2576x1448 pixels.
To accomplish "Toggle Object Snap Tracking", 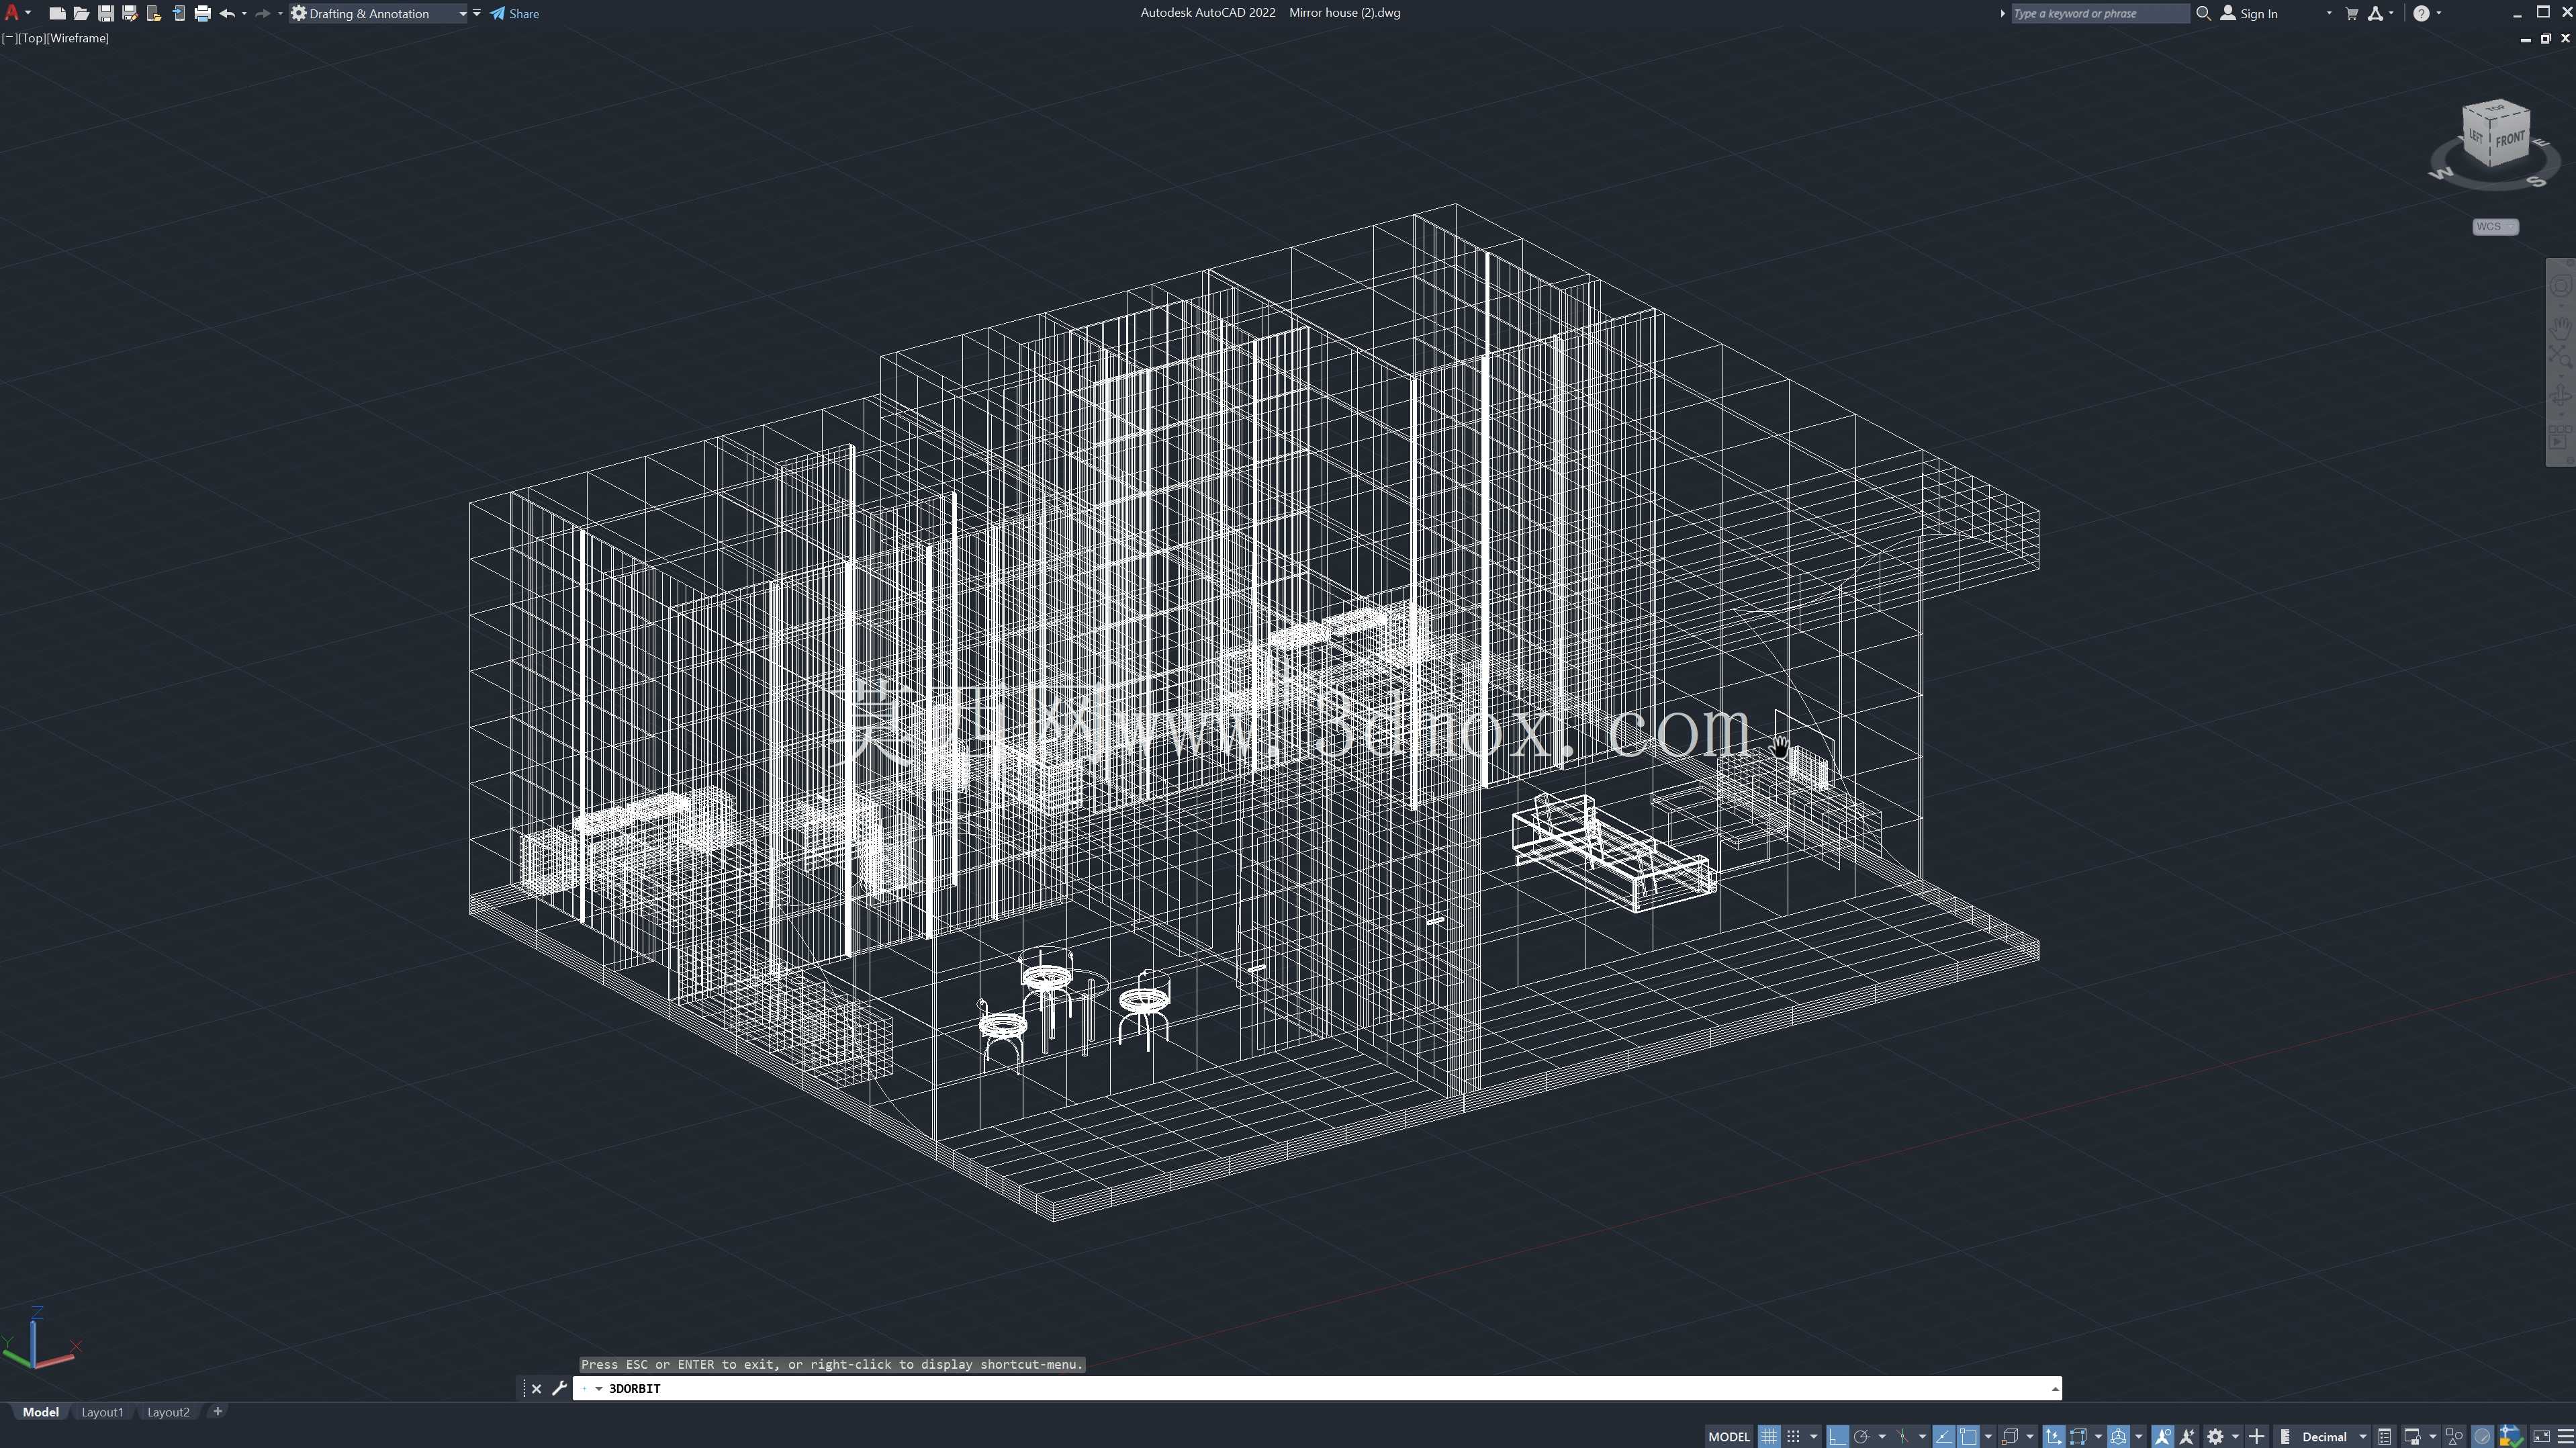I will tap(1944, 1436).
